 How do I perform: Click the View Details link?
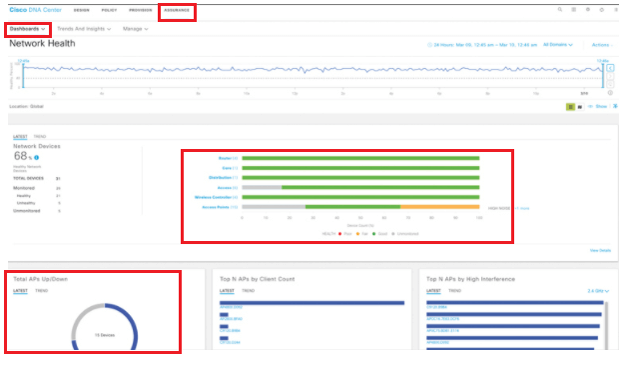pyautogui.click(x=600, y=251)
